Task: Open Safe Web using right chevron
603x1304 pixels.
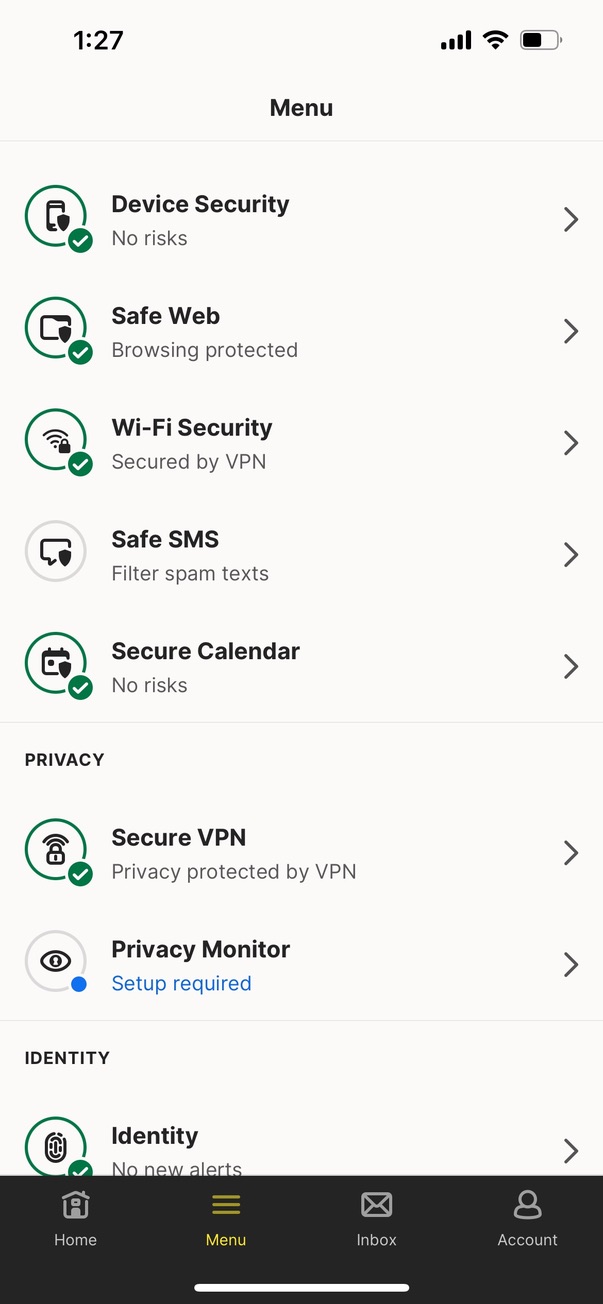Action: [x=571, y=332]
